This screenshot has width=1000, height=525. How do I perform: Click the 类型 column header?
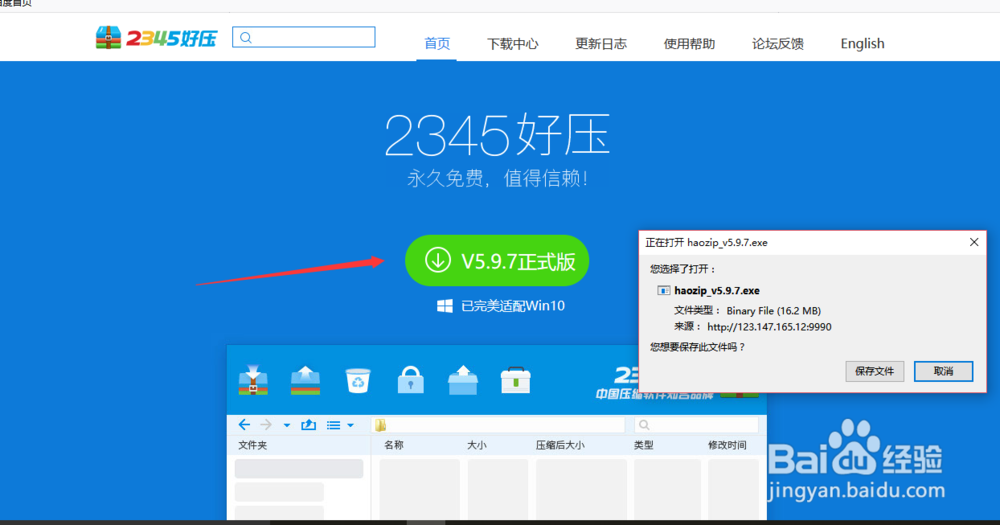tap(643, 445)
